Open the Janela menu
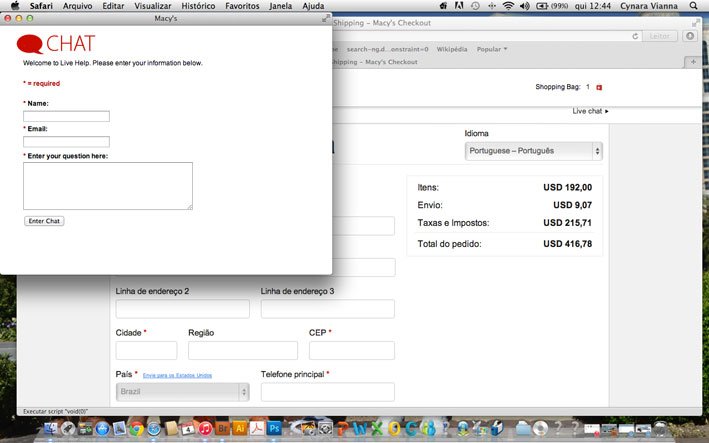The image size is (709, 443). [281, 6]
